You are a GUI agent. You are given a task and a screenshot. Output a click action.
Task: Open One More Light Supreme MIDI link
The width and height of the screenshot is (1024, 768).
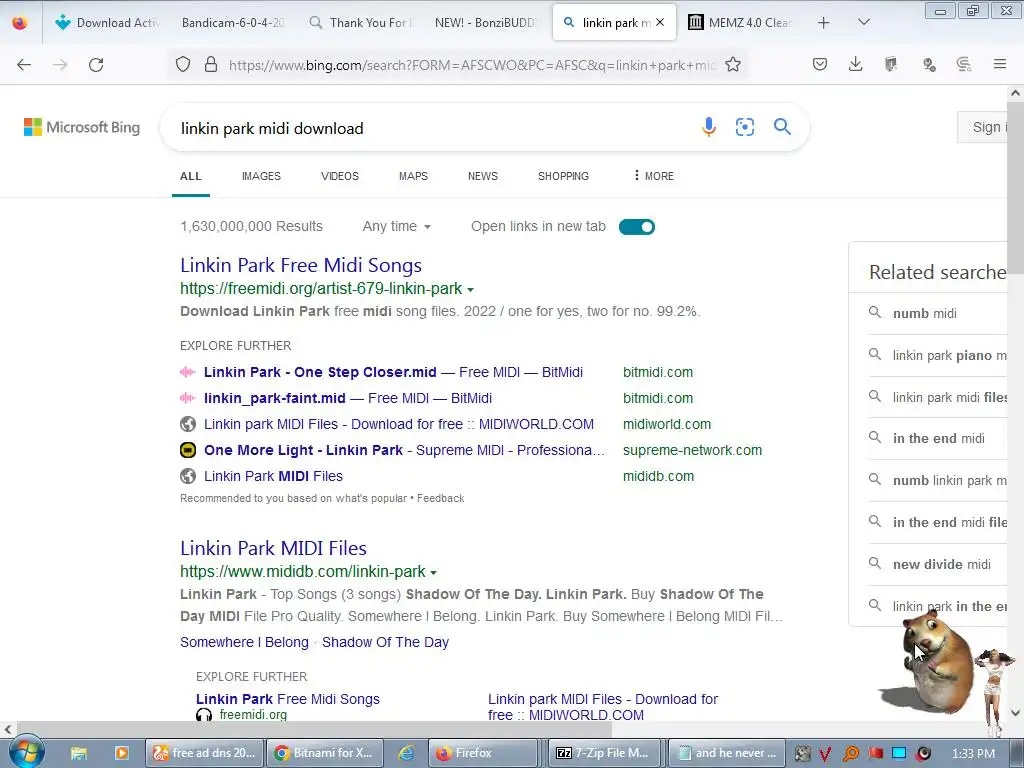click(x=404, y=451)
